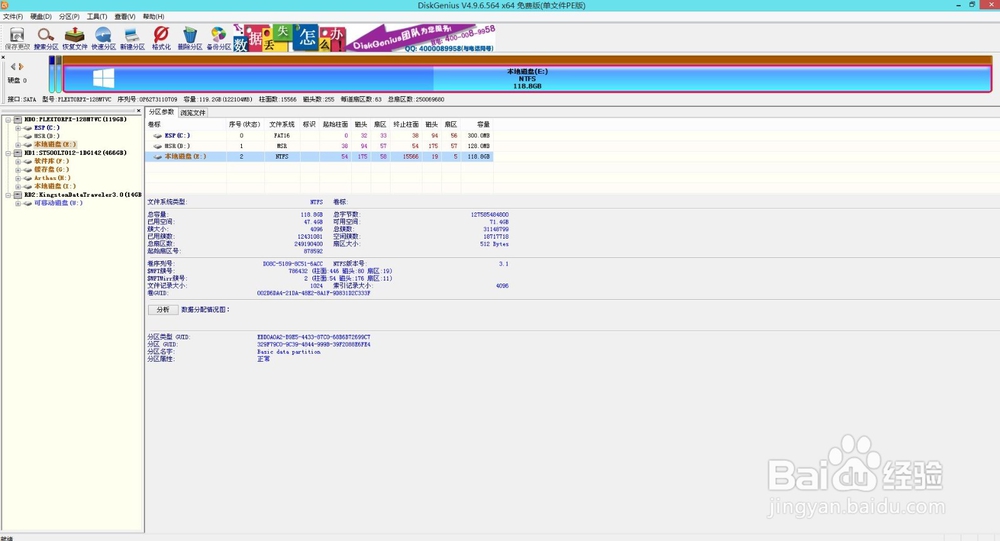The height and width of the screenshot is (541, 1000).
Task: Open the 查看(V) menu
Action: click(125, 17)
